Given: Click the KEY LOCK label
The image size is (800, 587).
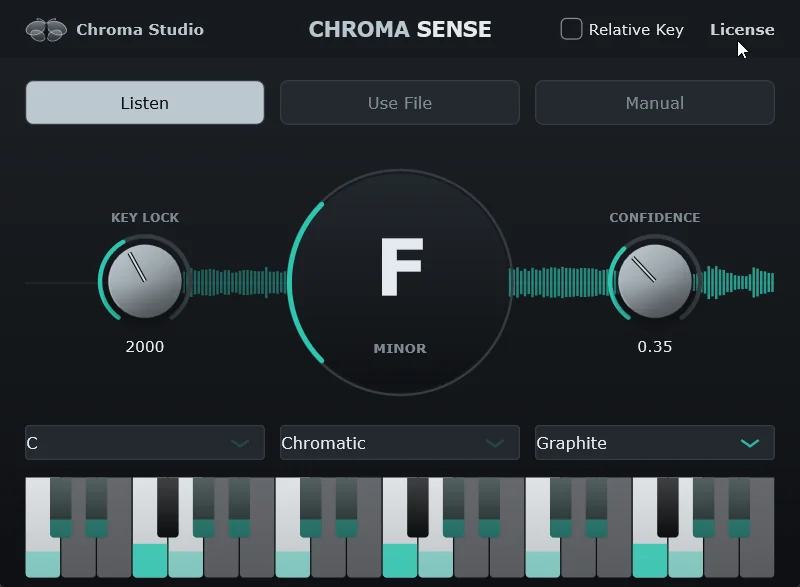Looking at the screenshot, I should 145,218.
